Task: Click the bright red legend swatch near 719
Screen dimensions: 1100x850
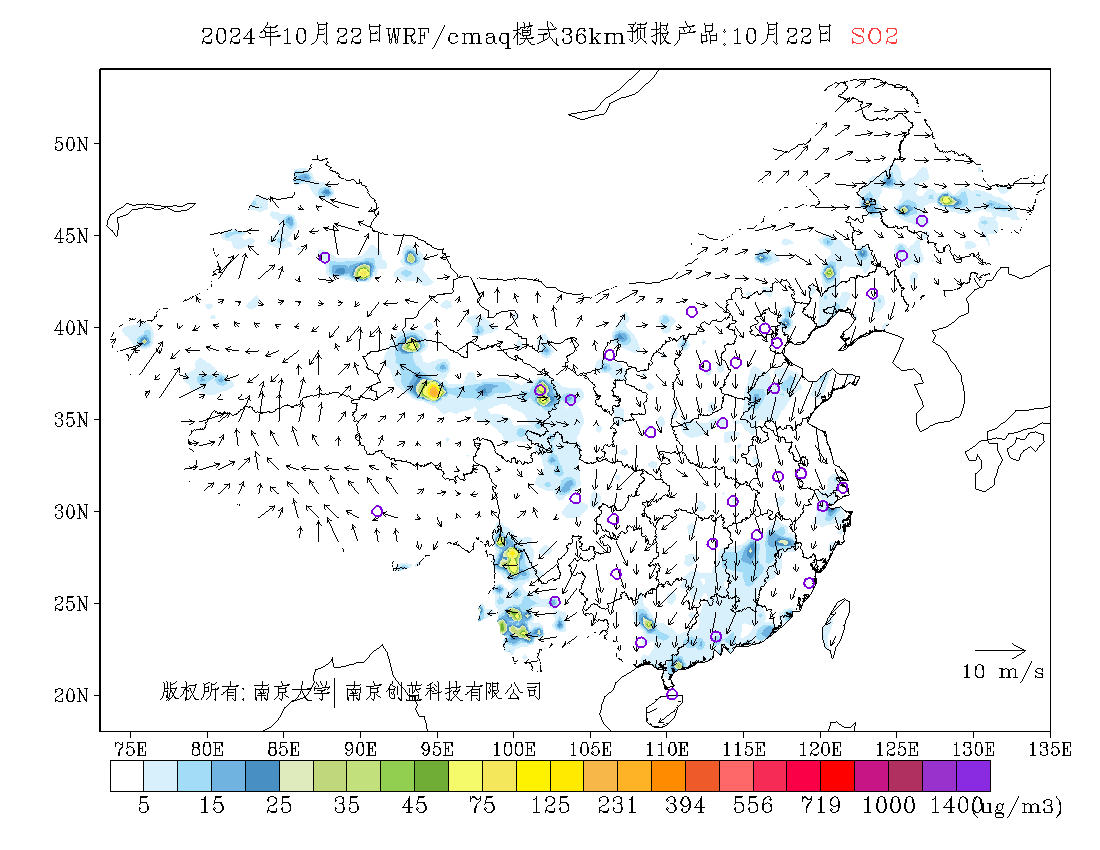Action: tap(838, 776)
